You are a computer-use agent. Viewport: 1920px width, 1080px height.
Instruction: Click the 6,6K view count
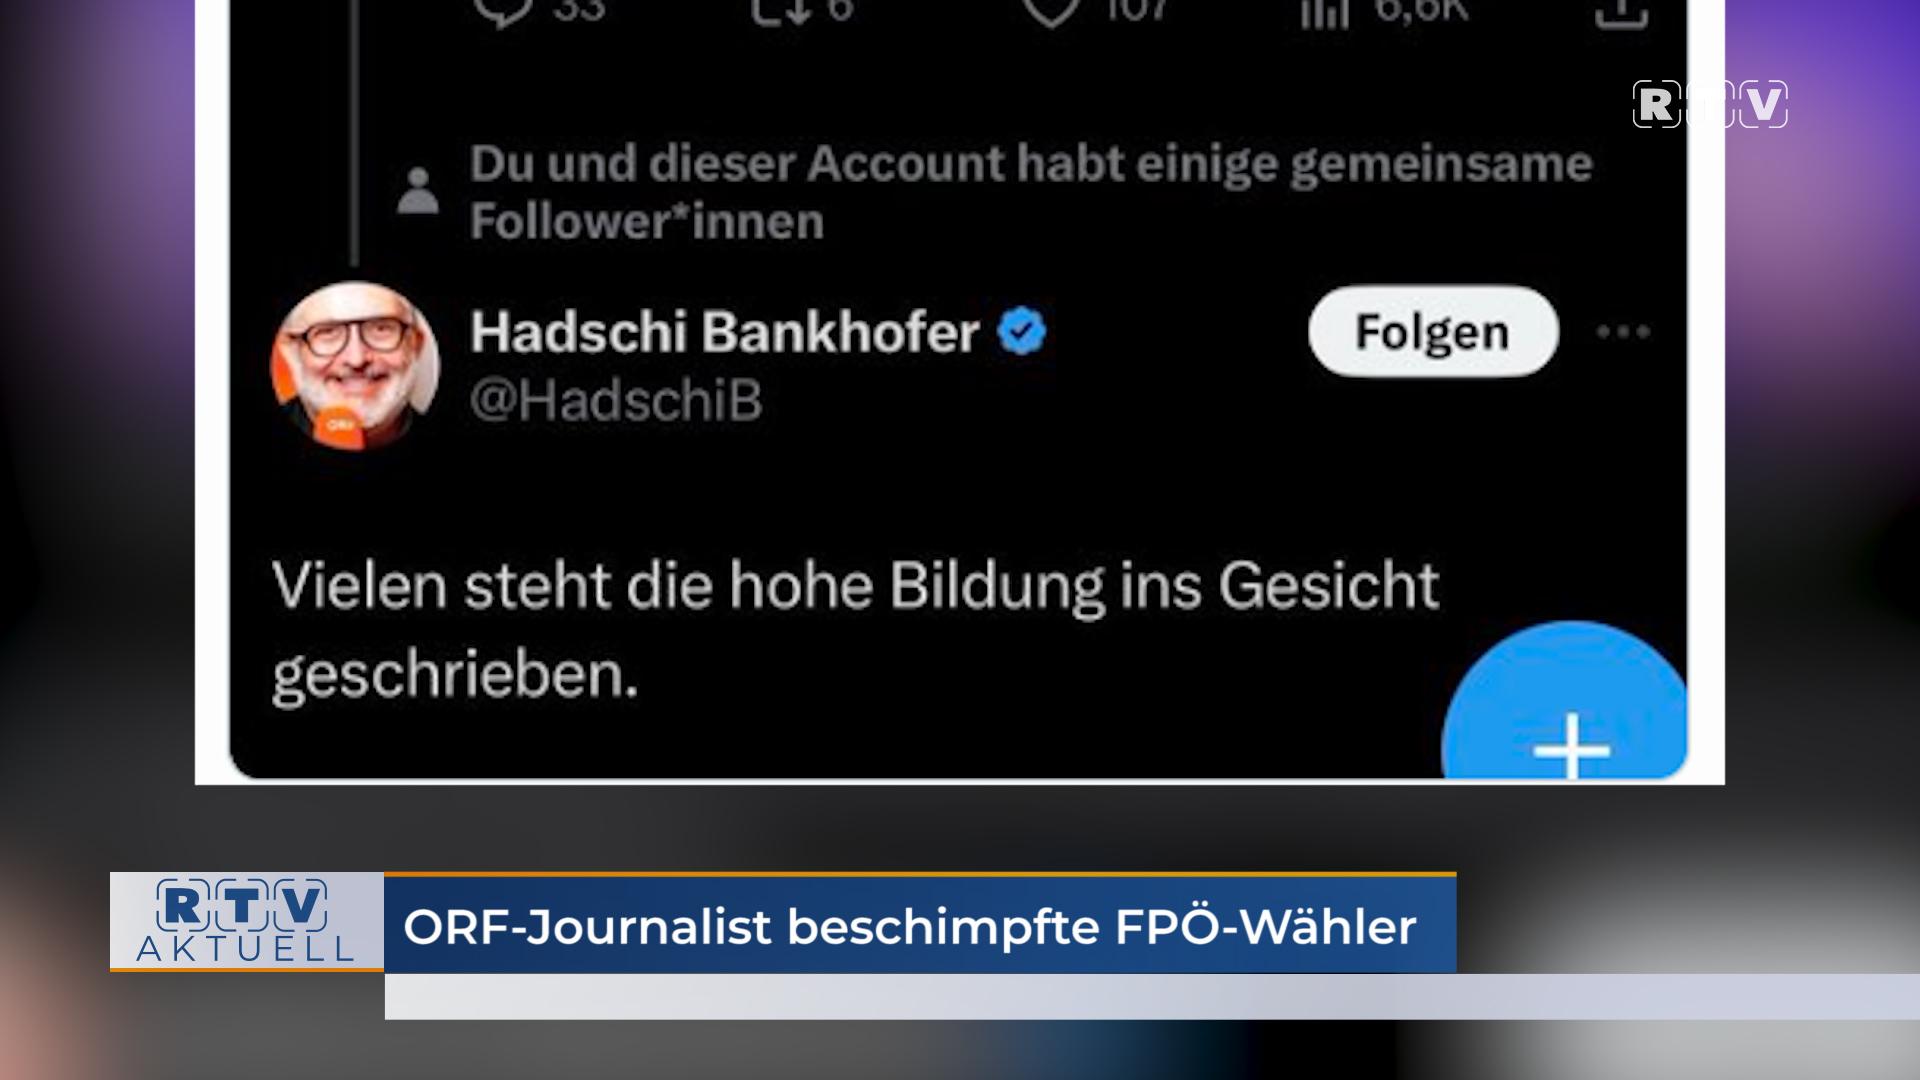(1420, 10)
